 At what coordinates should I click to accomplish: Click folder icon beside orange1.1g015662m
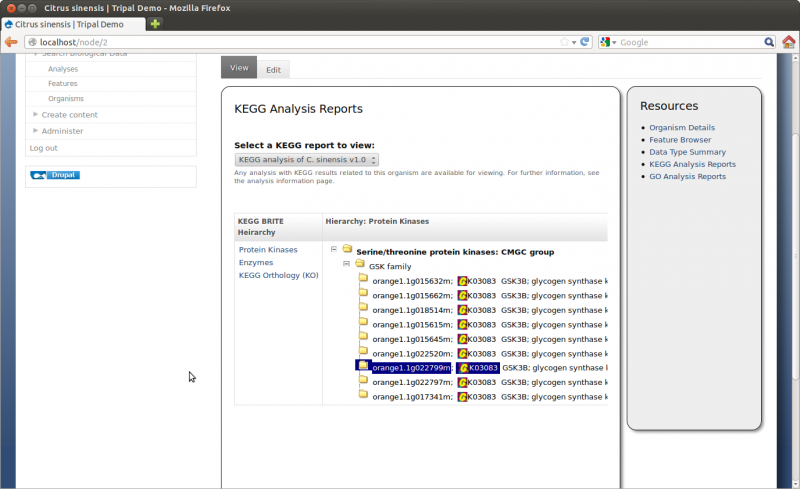pyautogui.click(x=363, y=292)
